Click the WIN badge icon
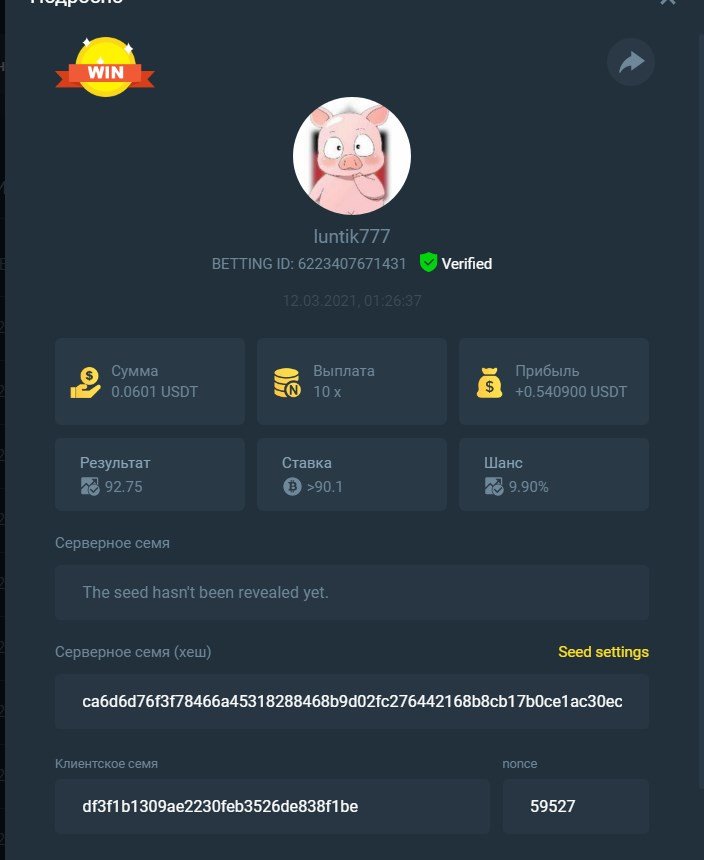The image size is (704, 860). [x=105, y=67]
